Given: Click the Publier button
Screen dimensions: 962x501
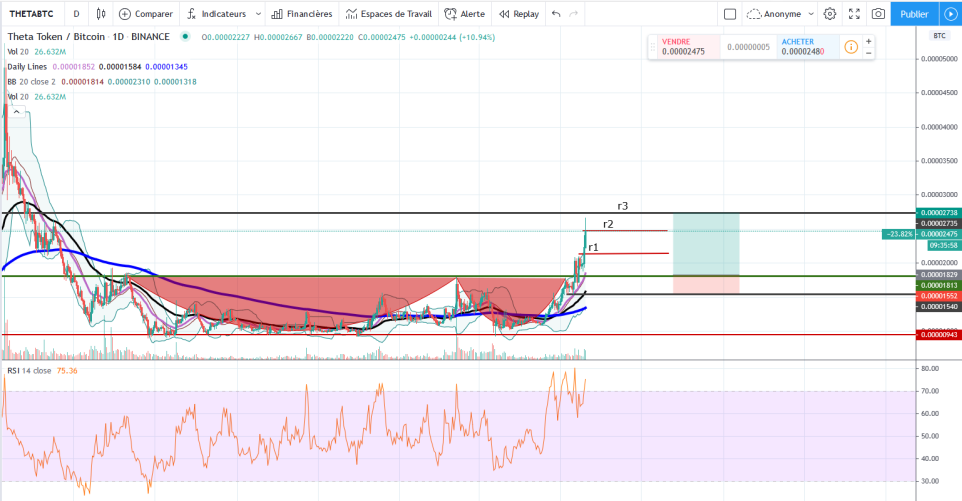Looking at the screenshot, I should [x=914, y=13].
